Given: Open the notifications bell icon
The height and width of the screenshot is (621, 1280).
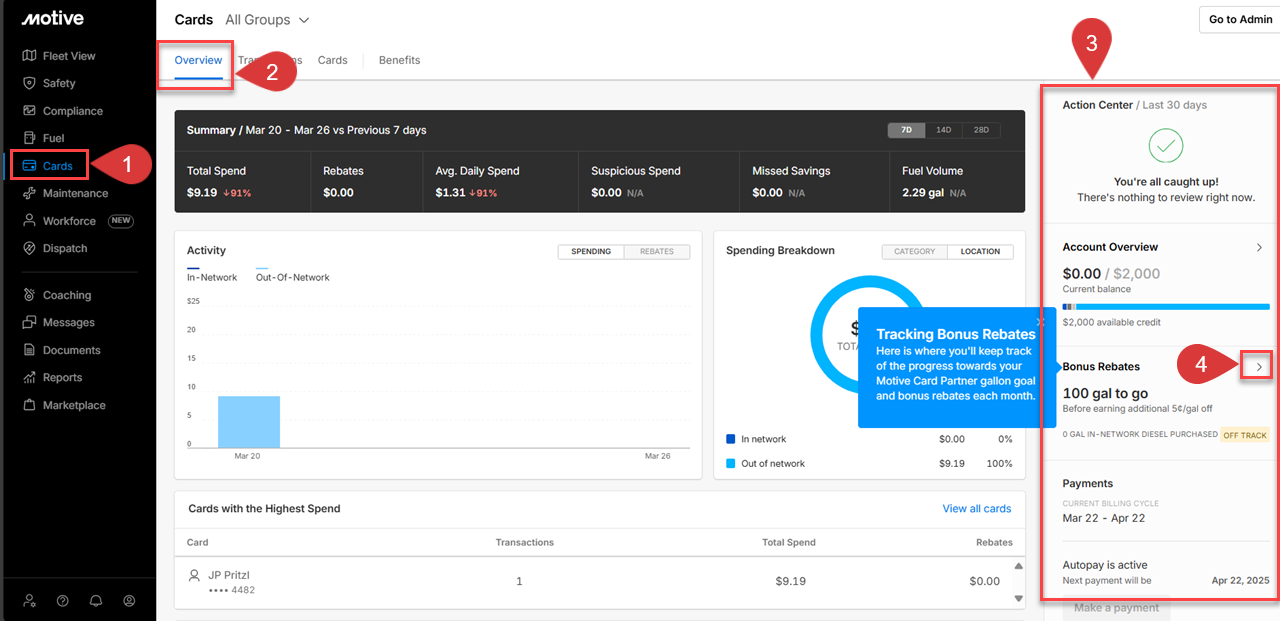Looking at the screenshot, I should point(96,601).
